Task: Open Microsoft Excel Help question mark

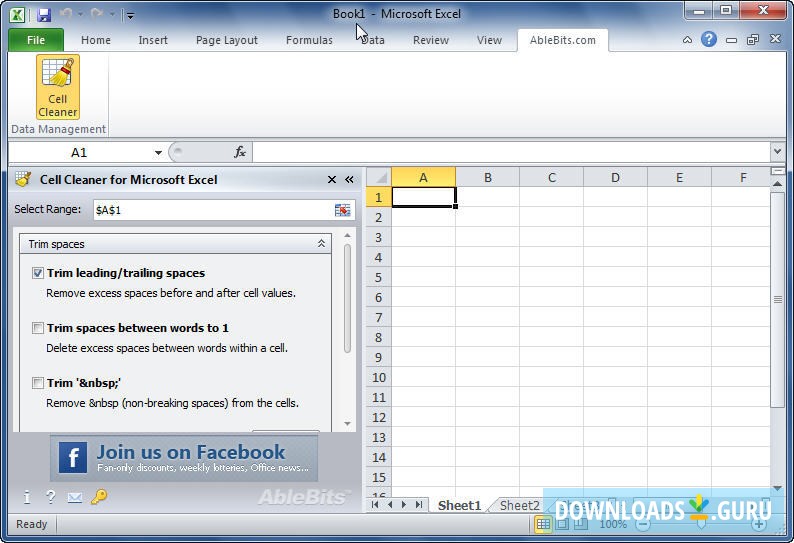Action: click(x=709, y=39)
